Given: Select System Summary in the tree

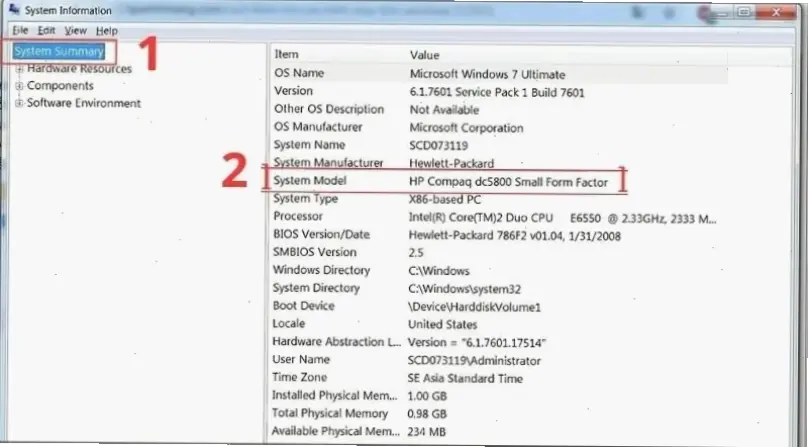Looking at the screenshot, I should coord(59,51).
